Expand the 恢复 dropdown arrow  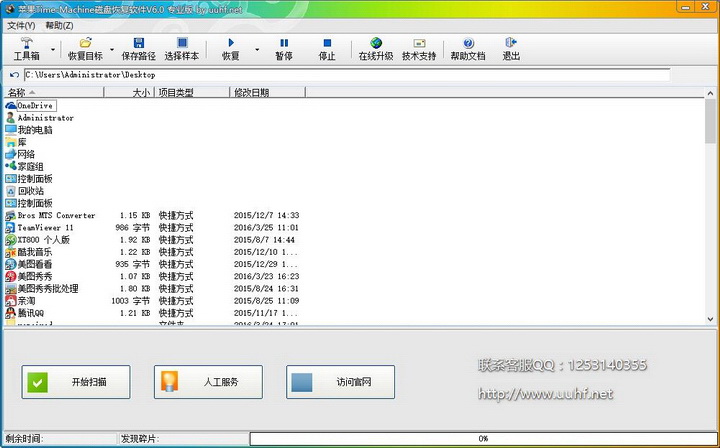[257, 49]
